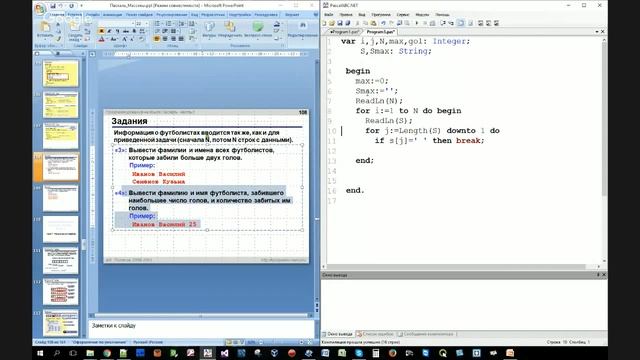This screenshot has height=360, width=640.
Task: Open the PowerPoint help icon
Action: click(x=316, y=15)
